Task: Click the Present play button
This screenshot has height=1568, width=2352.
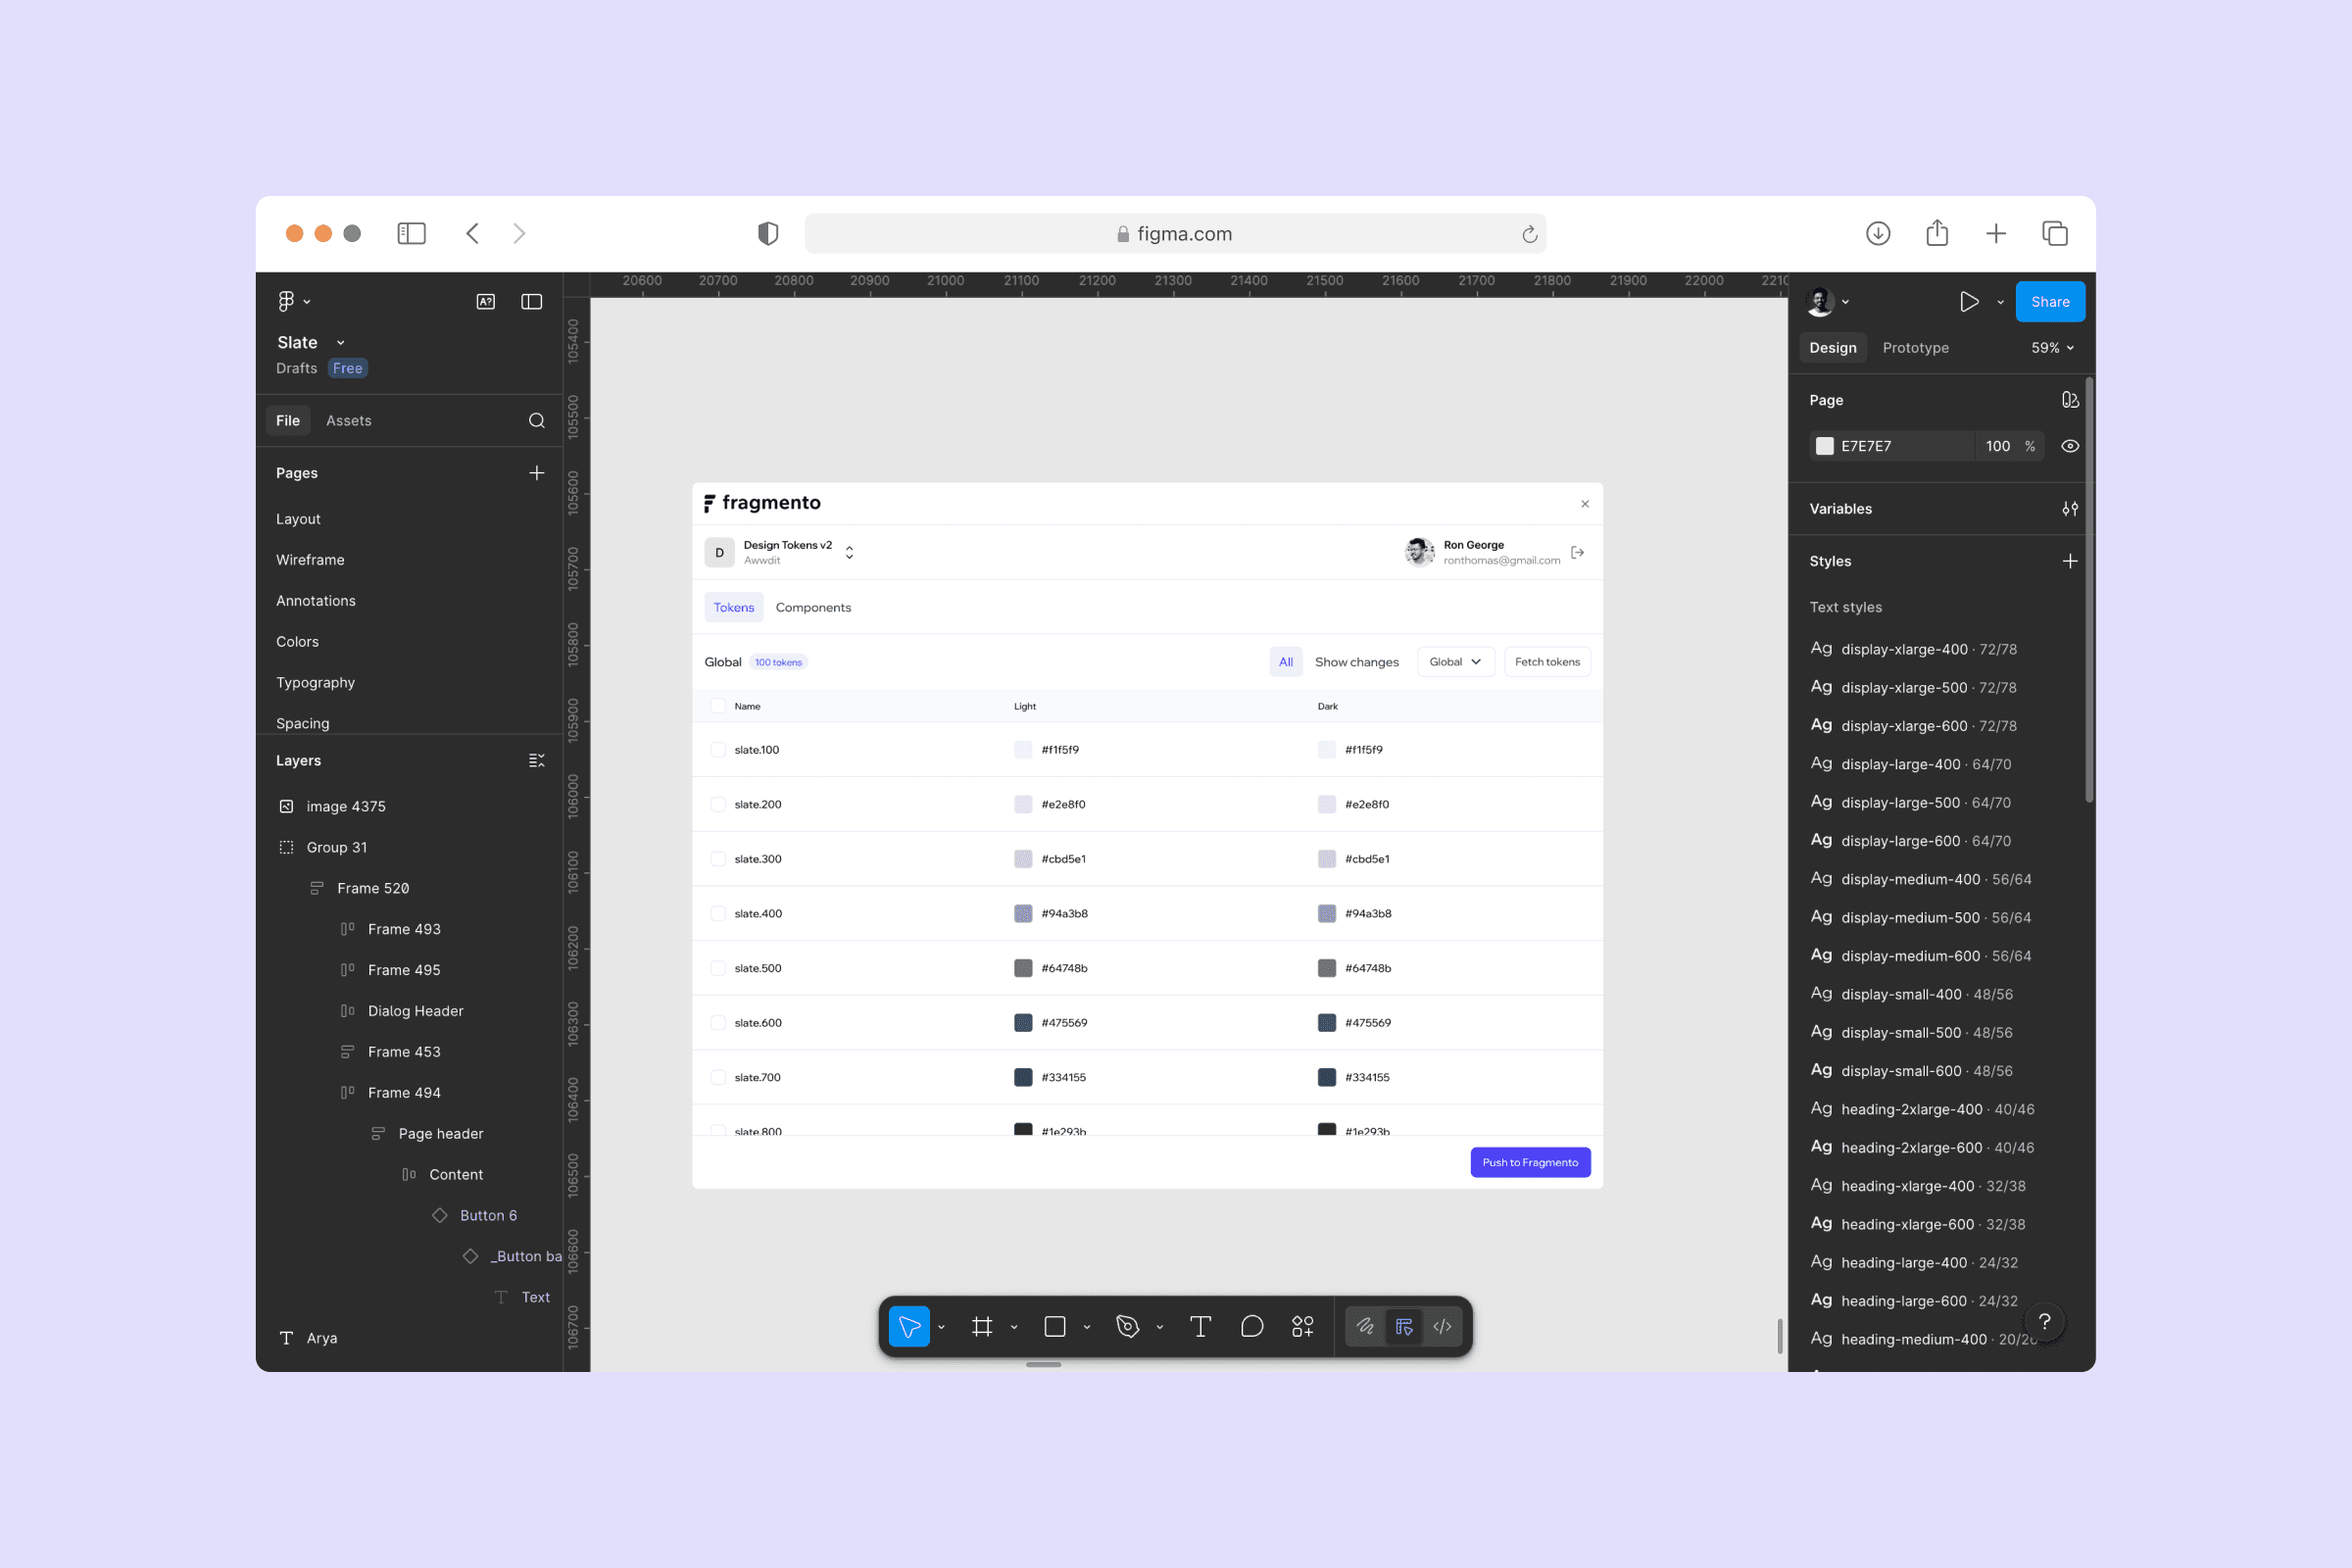Action: tap(1968, 302)
